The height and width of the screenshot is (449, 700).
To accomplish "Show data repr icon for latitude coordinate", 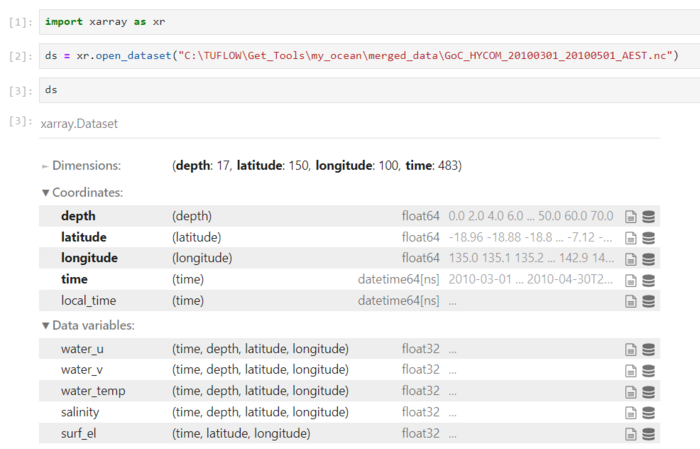I will coord(648,238).
